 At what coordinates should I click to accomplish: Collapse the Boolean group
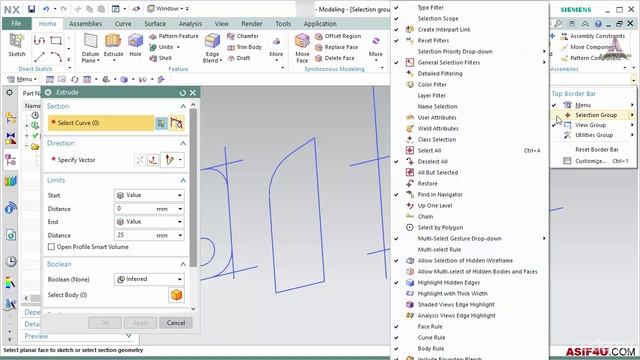(183, 264)
